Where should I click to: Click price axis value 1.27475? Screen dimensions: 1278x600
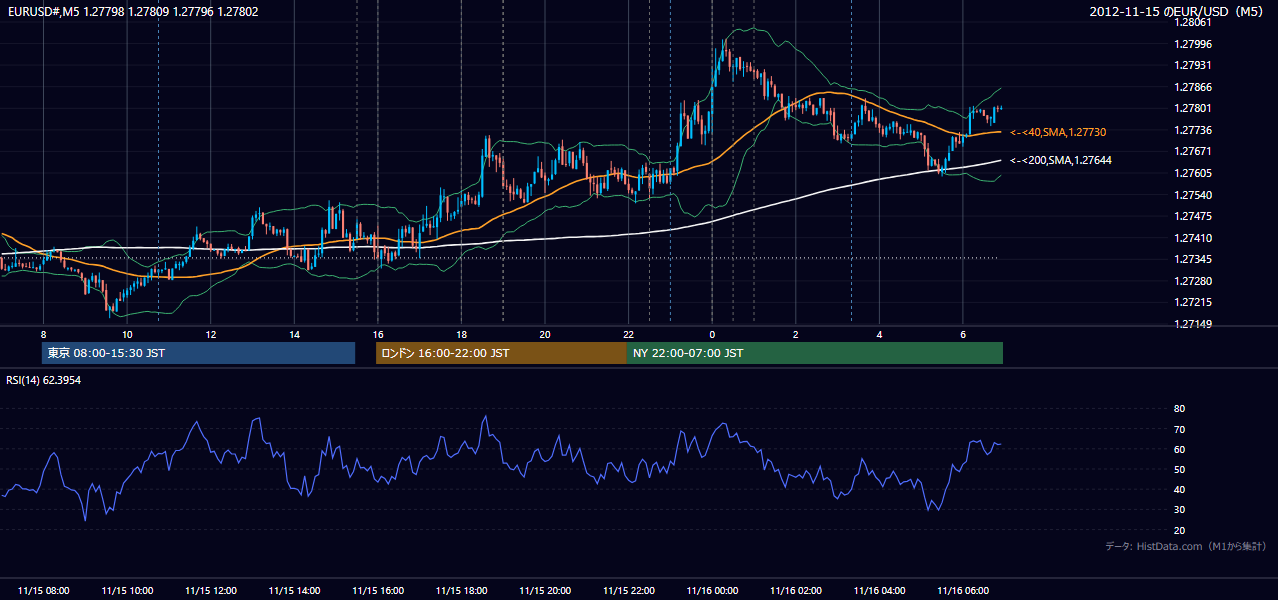1193,216
